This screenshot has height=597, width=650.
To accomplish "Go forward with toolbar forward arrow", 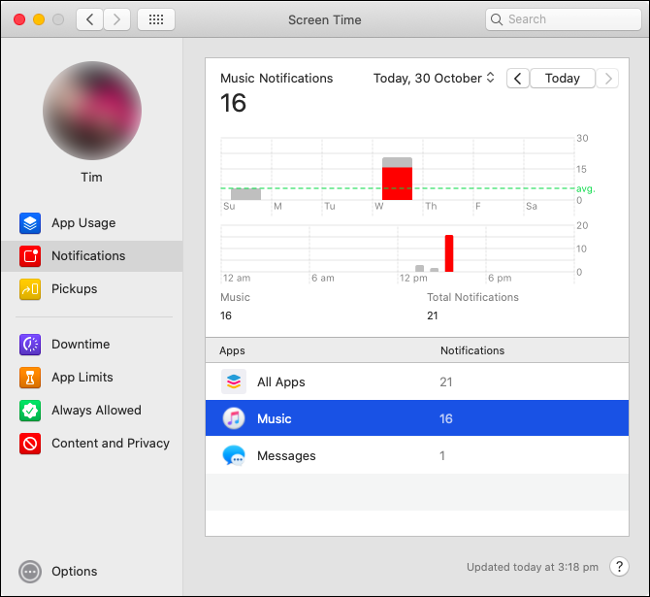I will tap(117, 19).
